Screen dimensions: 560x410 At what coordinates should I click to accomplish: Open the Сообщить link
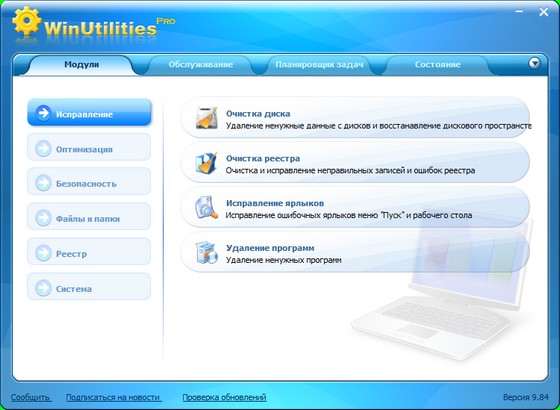(x=31, y=397)
